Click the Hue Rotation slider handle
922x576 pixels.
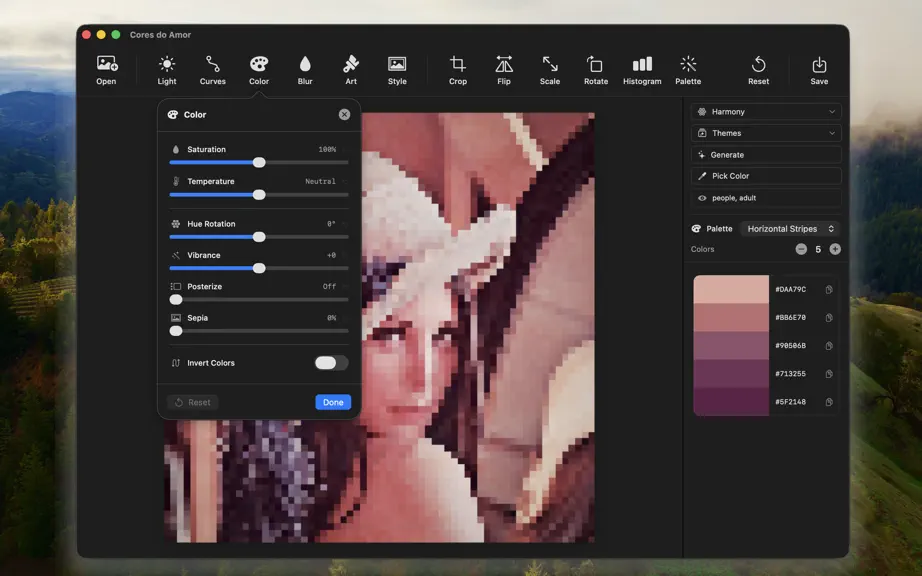click(259, 237)
